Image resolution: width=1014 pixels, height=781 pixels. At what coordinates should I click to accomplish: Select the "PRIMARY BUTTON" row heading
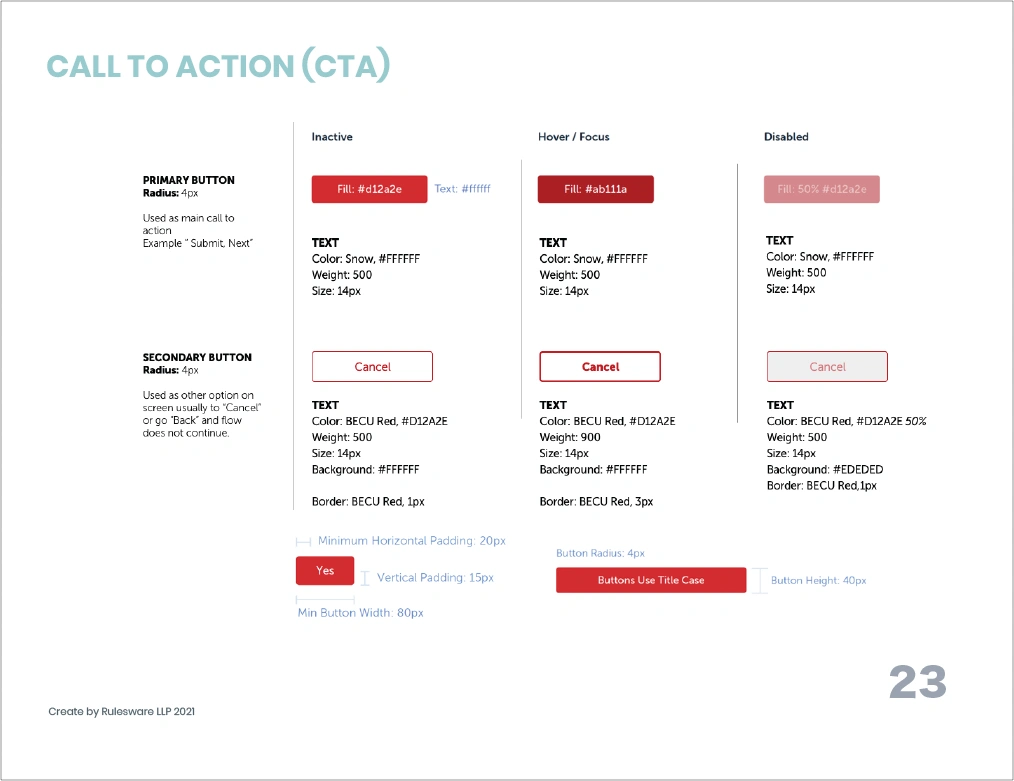[x=189, y=180]
